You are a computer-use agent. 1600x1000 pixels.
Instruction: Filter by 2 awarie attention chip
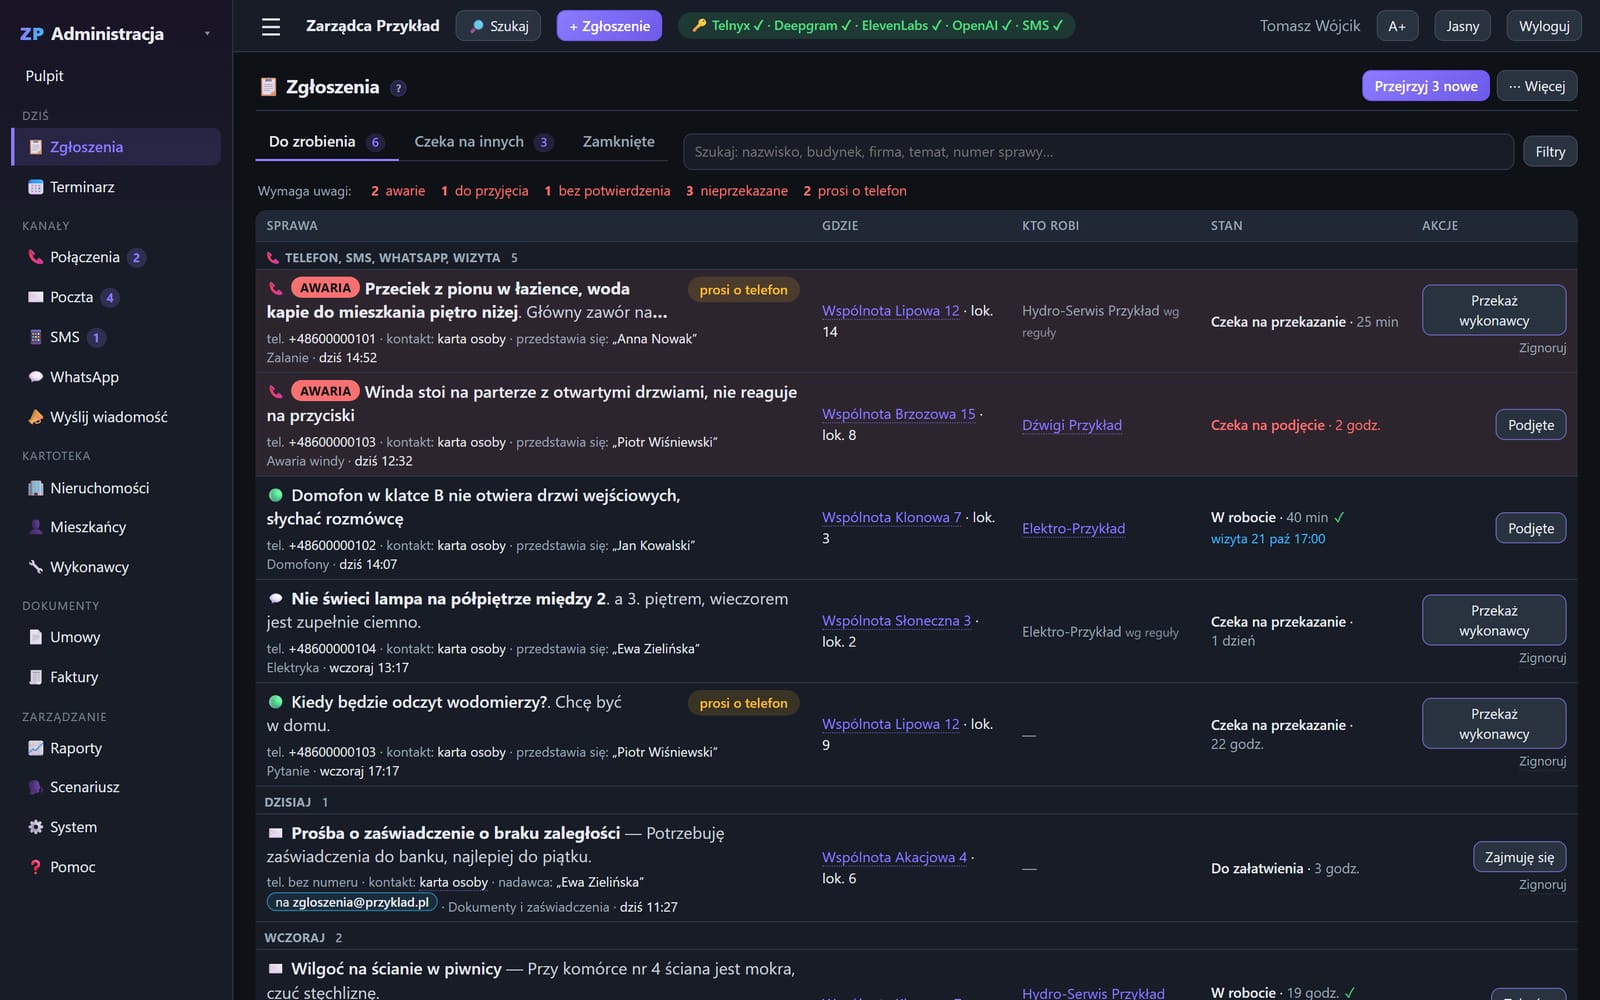click(398, 191)
